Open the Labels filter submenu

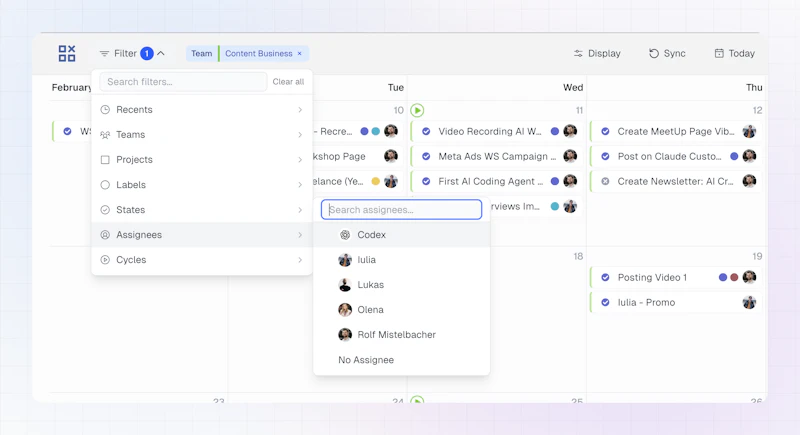[202, 185]
